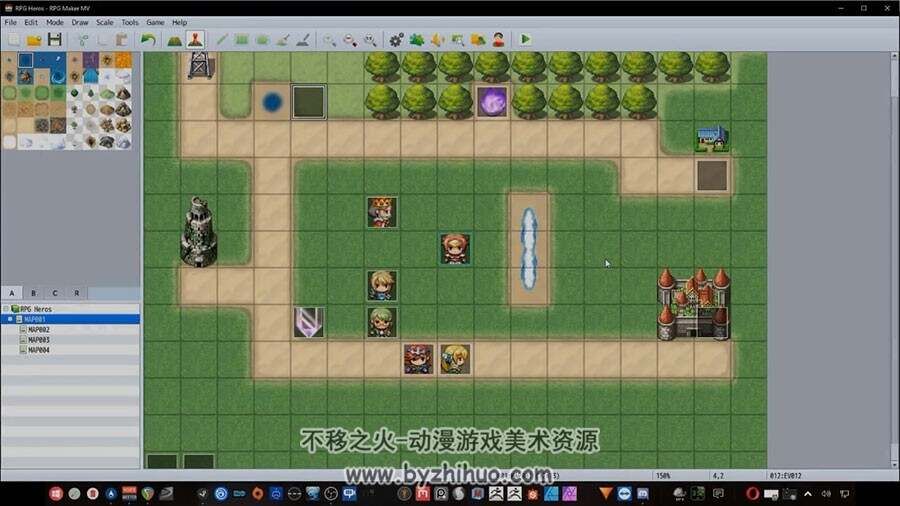Open the Mode menu

click(x=55, y=22)
